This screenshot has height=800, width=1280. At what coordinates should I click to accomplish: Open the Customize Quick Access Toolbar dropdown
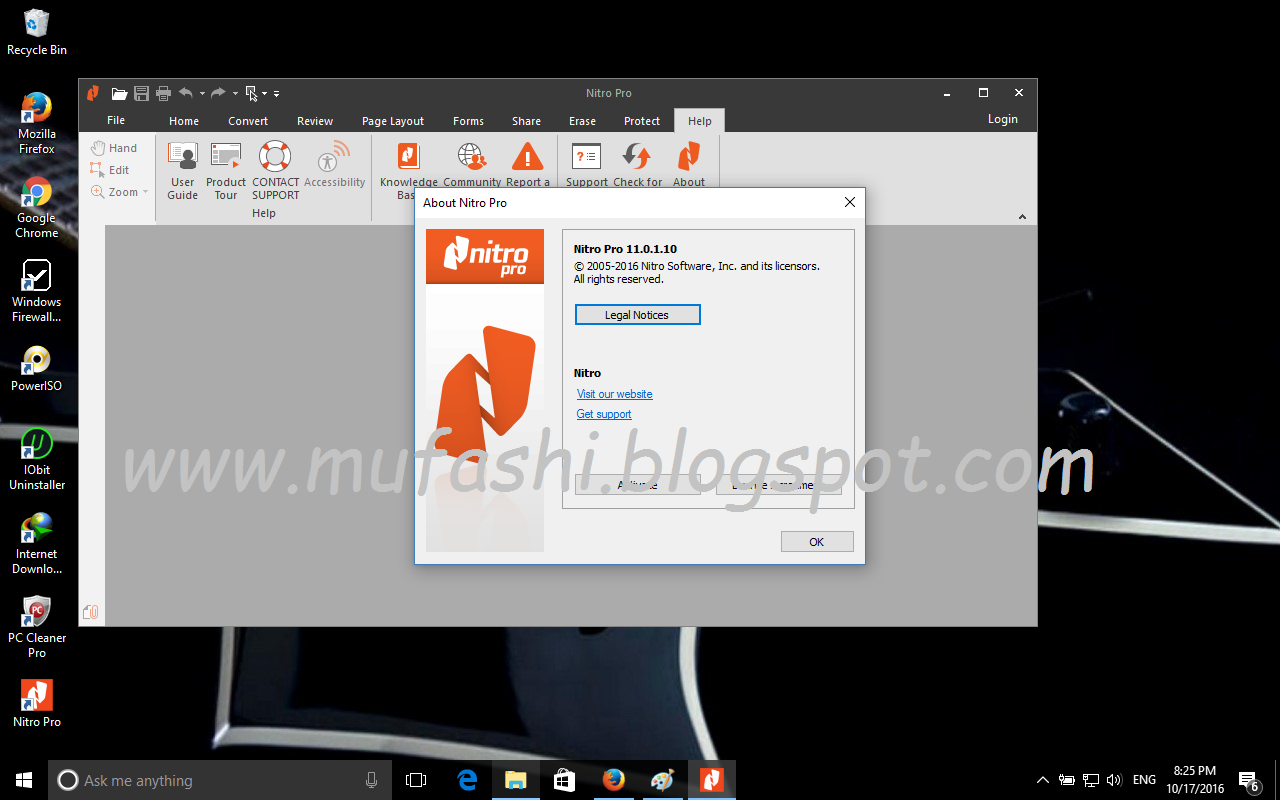click(x=277, y=94)
